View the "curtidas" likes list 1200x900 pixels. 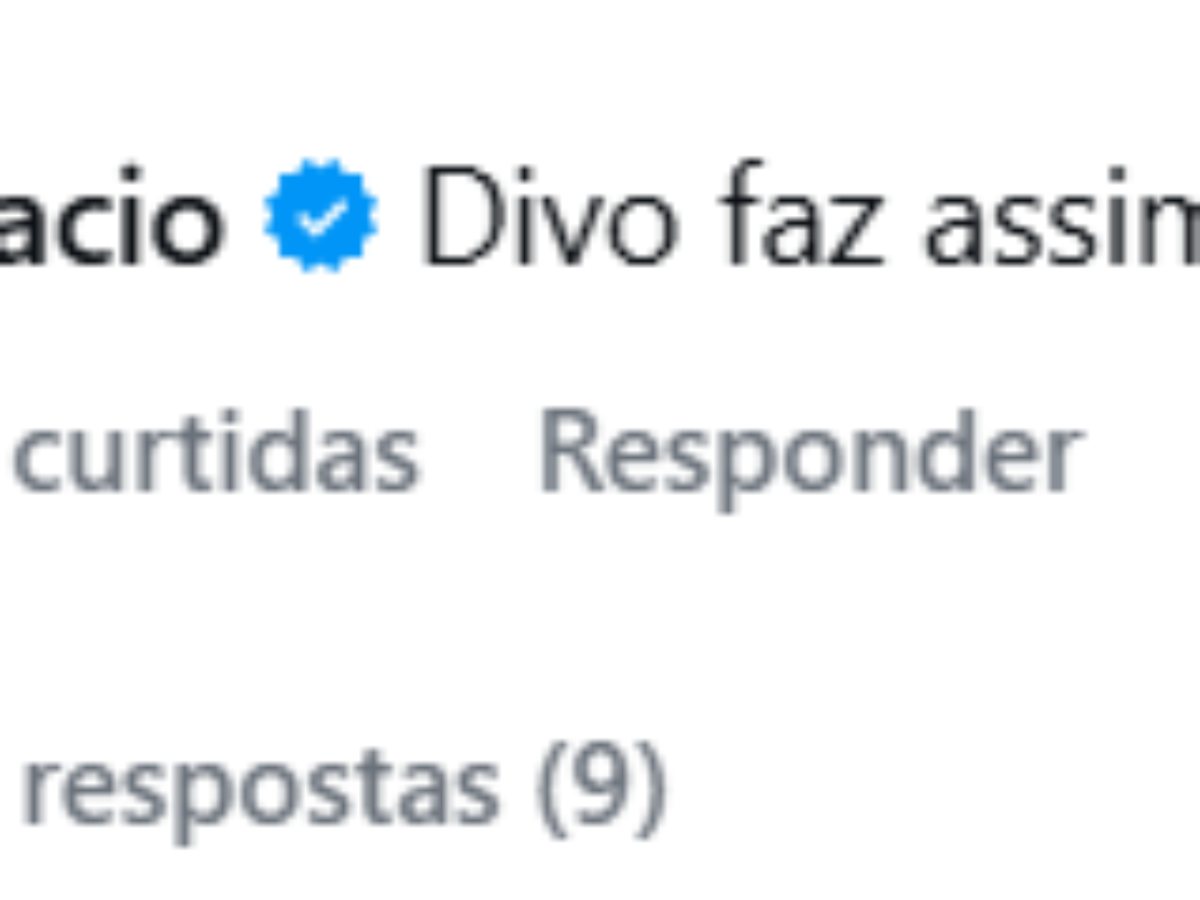[x=215, y=453]
